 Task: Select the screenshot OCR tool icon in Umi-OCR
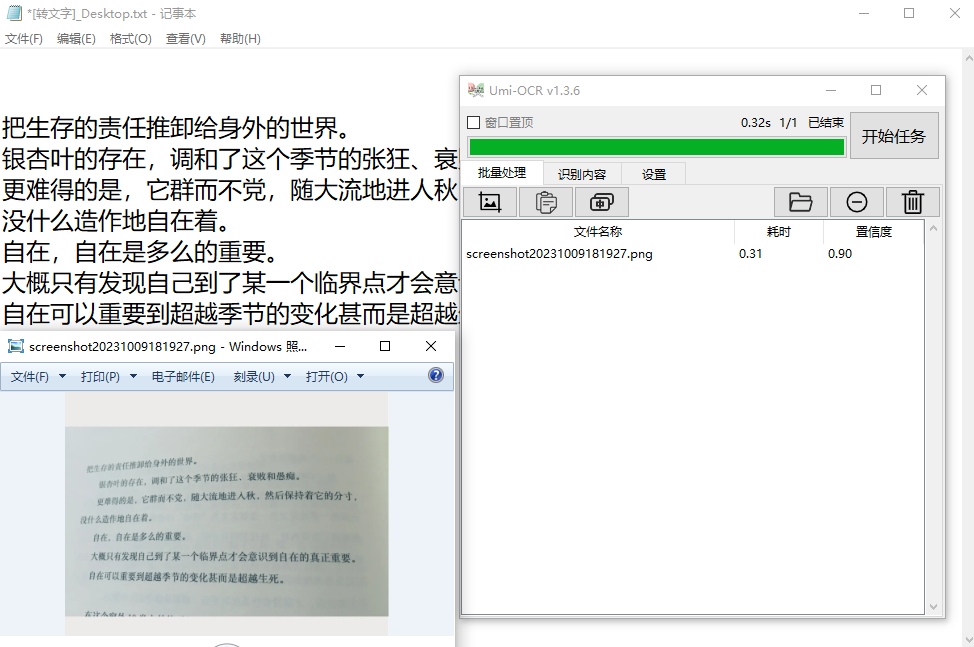pos(601,201)
